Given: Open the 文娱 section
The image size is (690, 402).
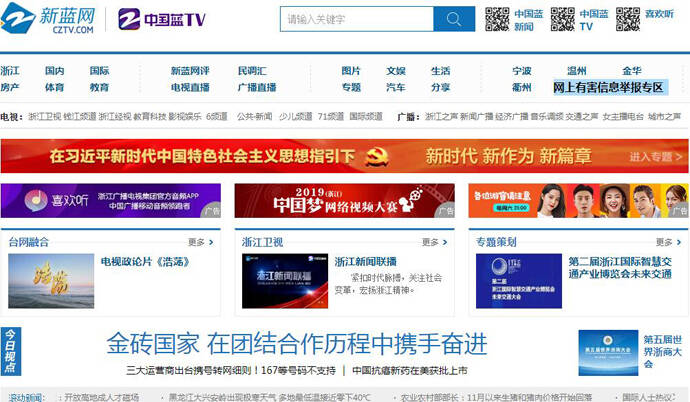Looking at the screenshot, I should [x=396, y=71].
